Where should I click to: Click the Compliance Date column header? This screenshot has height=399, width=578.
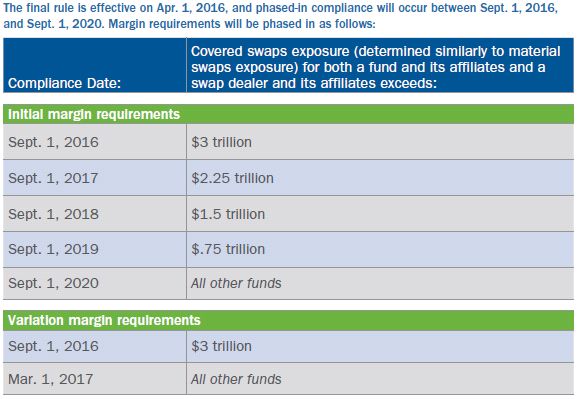[64, 83]
